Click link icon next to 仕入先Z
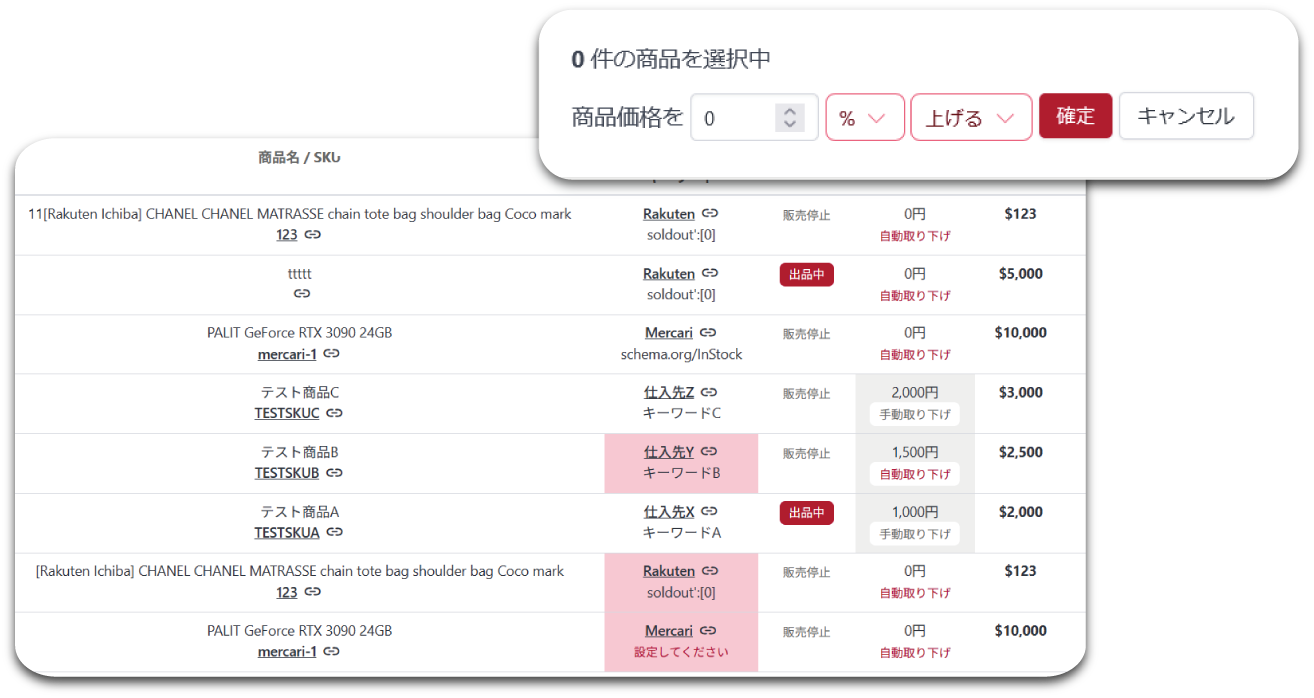Screen dimensions: 1314x698 pos(709,393)
